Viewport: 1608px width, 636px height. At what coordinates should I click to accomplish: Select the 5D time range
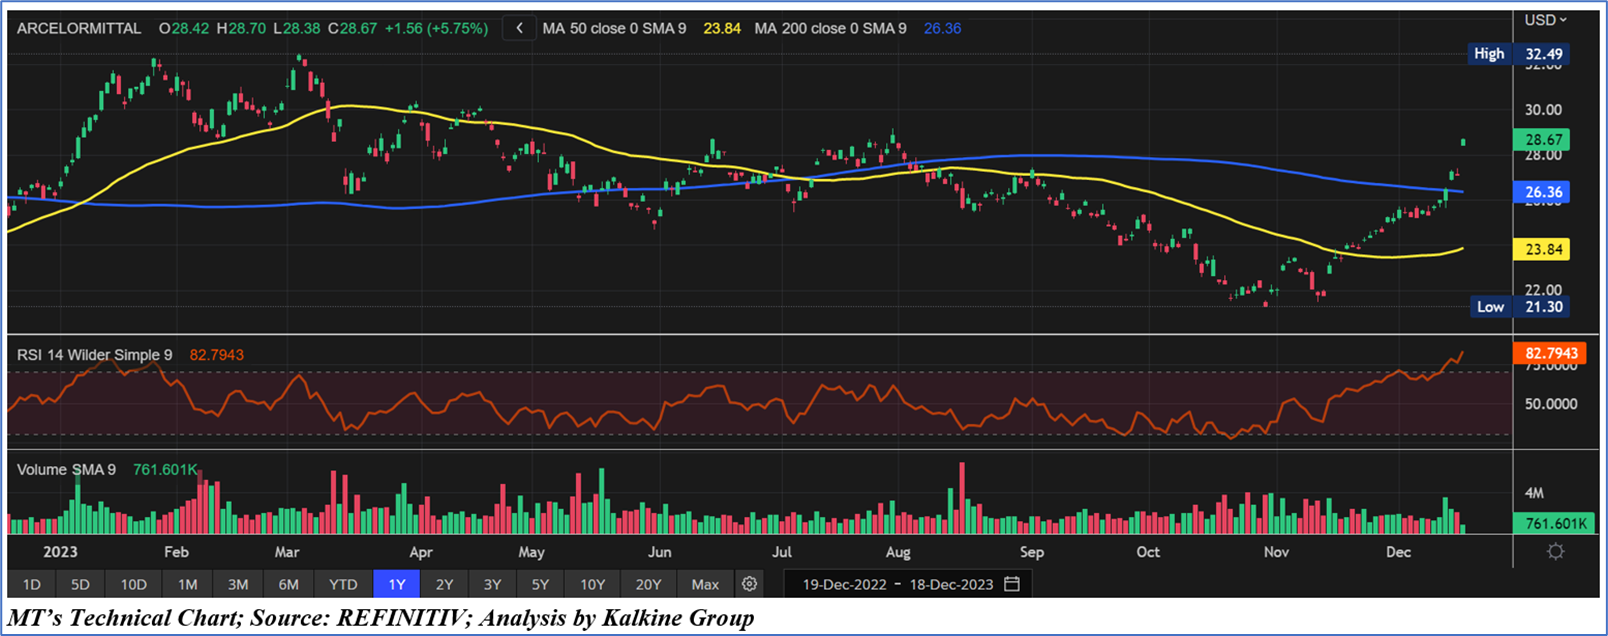coord(80,584)
